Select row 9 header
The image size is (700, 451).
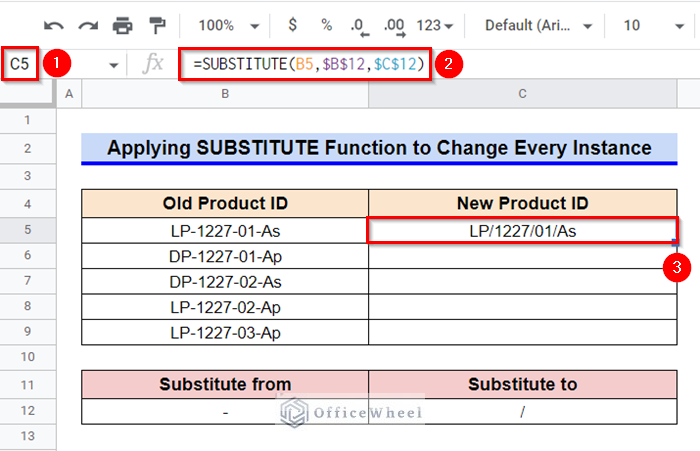[x=28, y=332]
